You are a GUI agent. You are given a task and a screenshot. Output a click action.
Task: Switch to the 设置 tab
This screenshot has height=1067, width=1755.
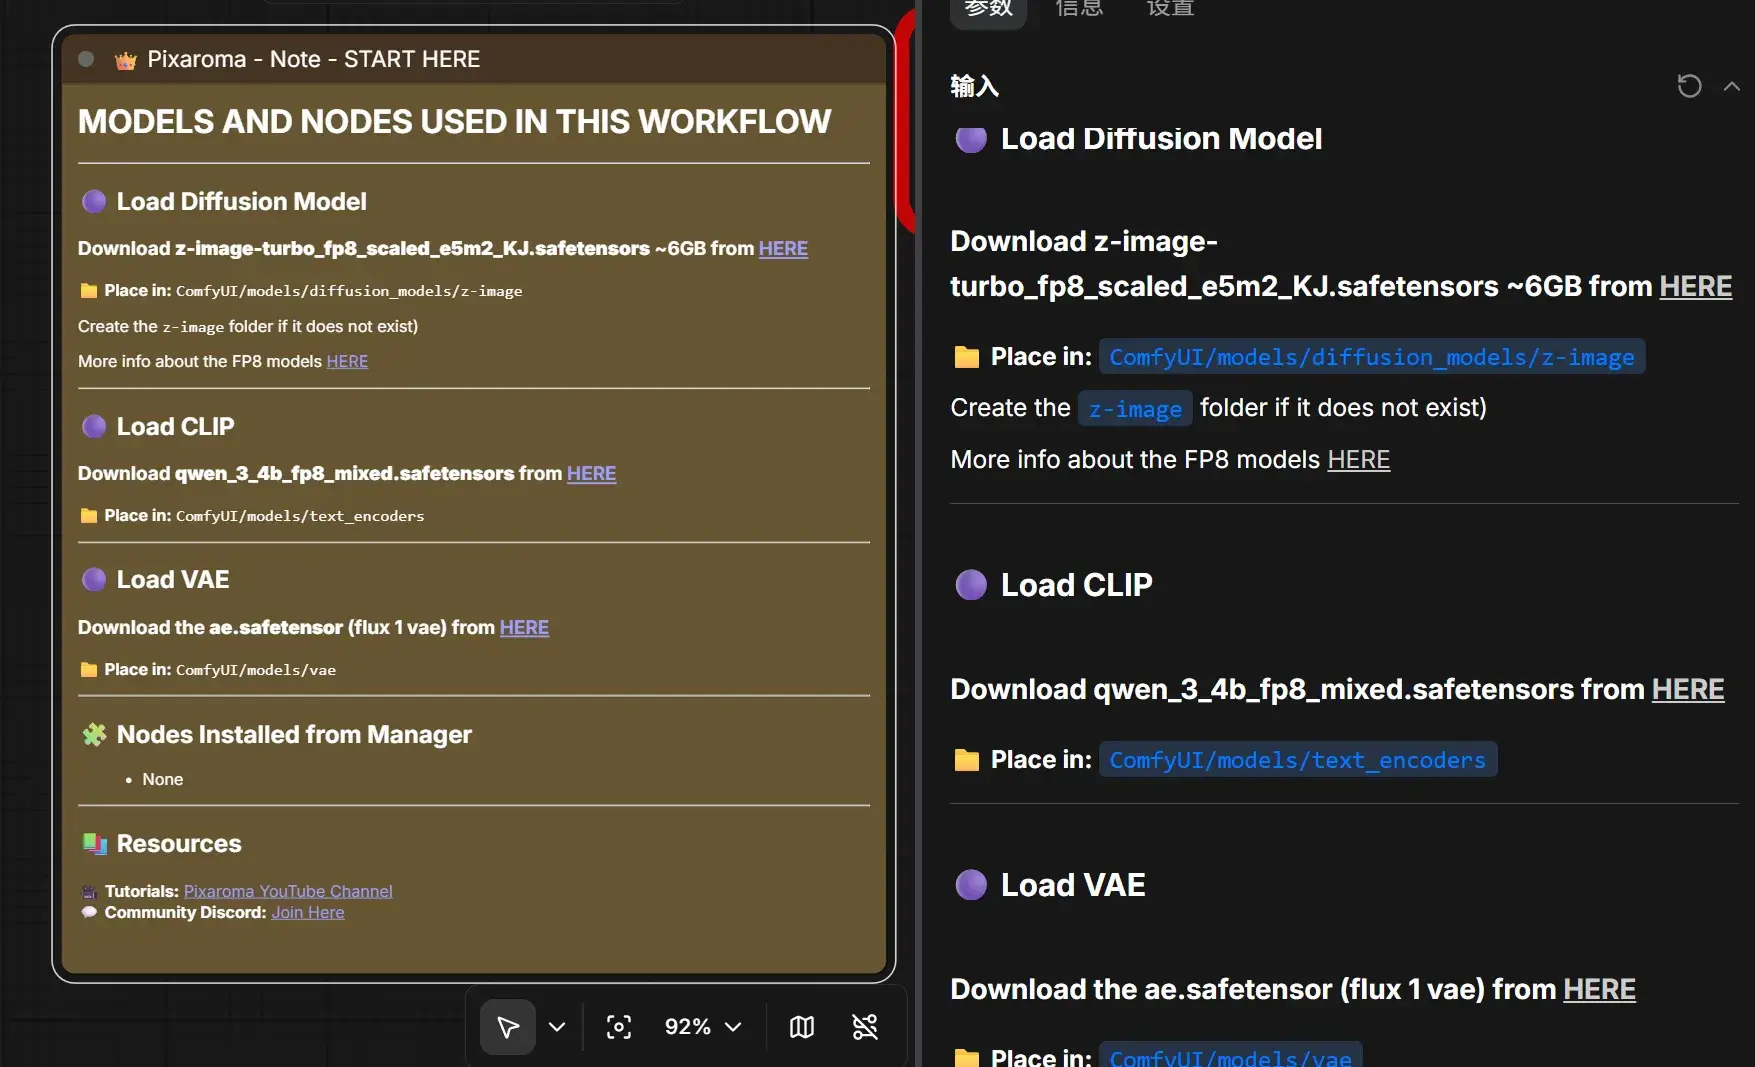click(1170, 8)
